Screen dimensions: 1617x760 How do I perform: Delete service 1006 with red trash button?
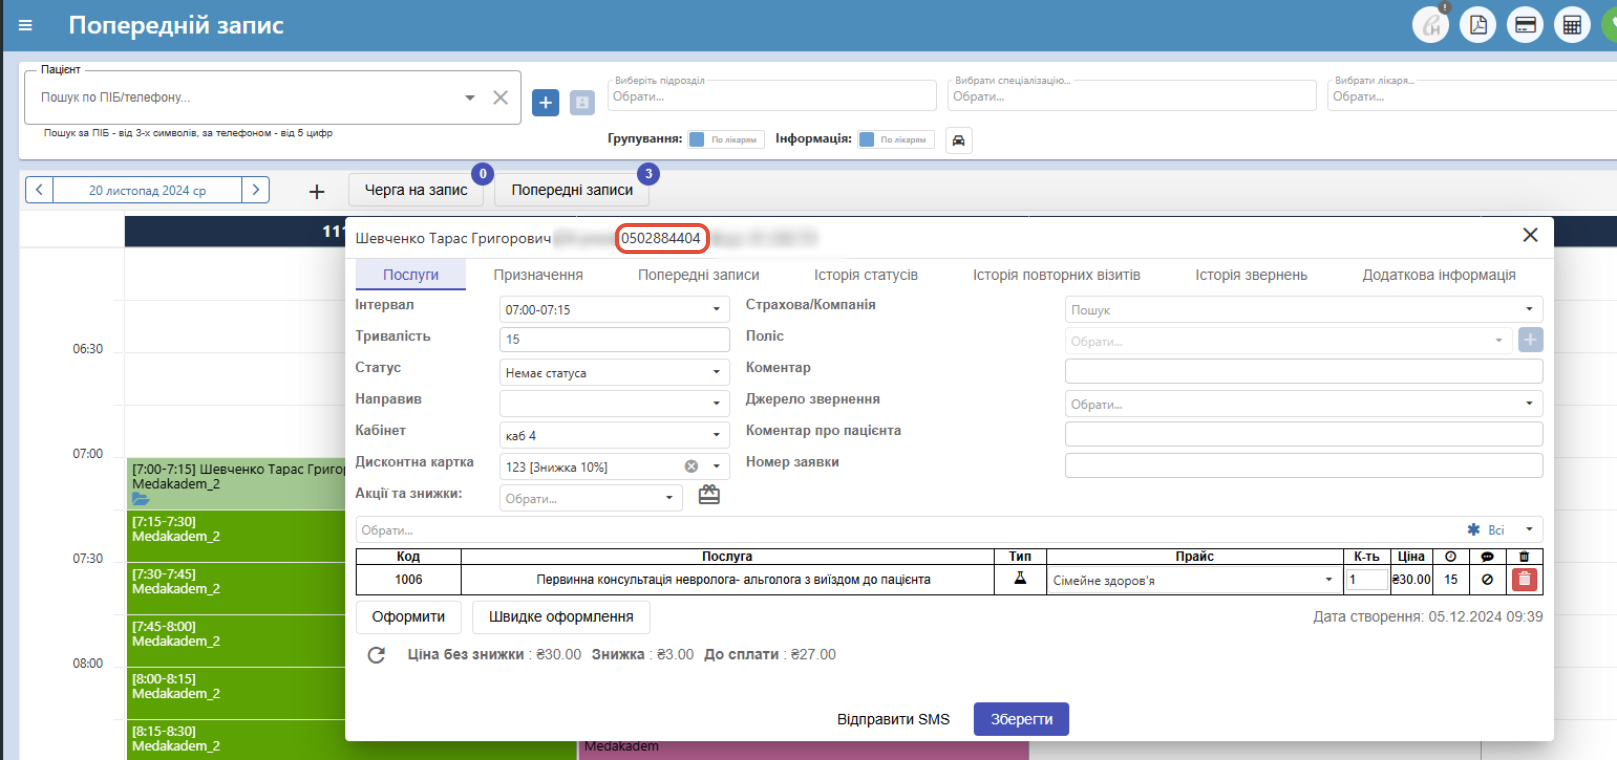pyautogui.click(x=1524, y=579)
